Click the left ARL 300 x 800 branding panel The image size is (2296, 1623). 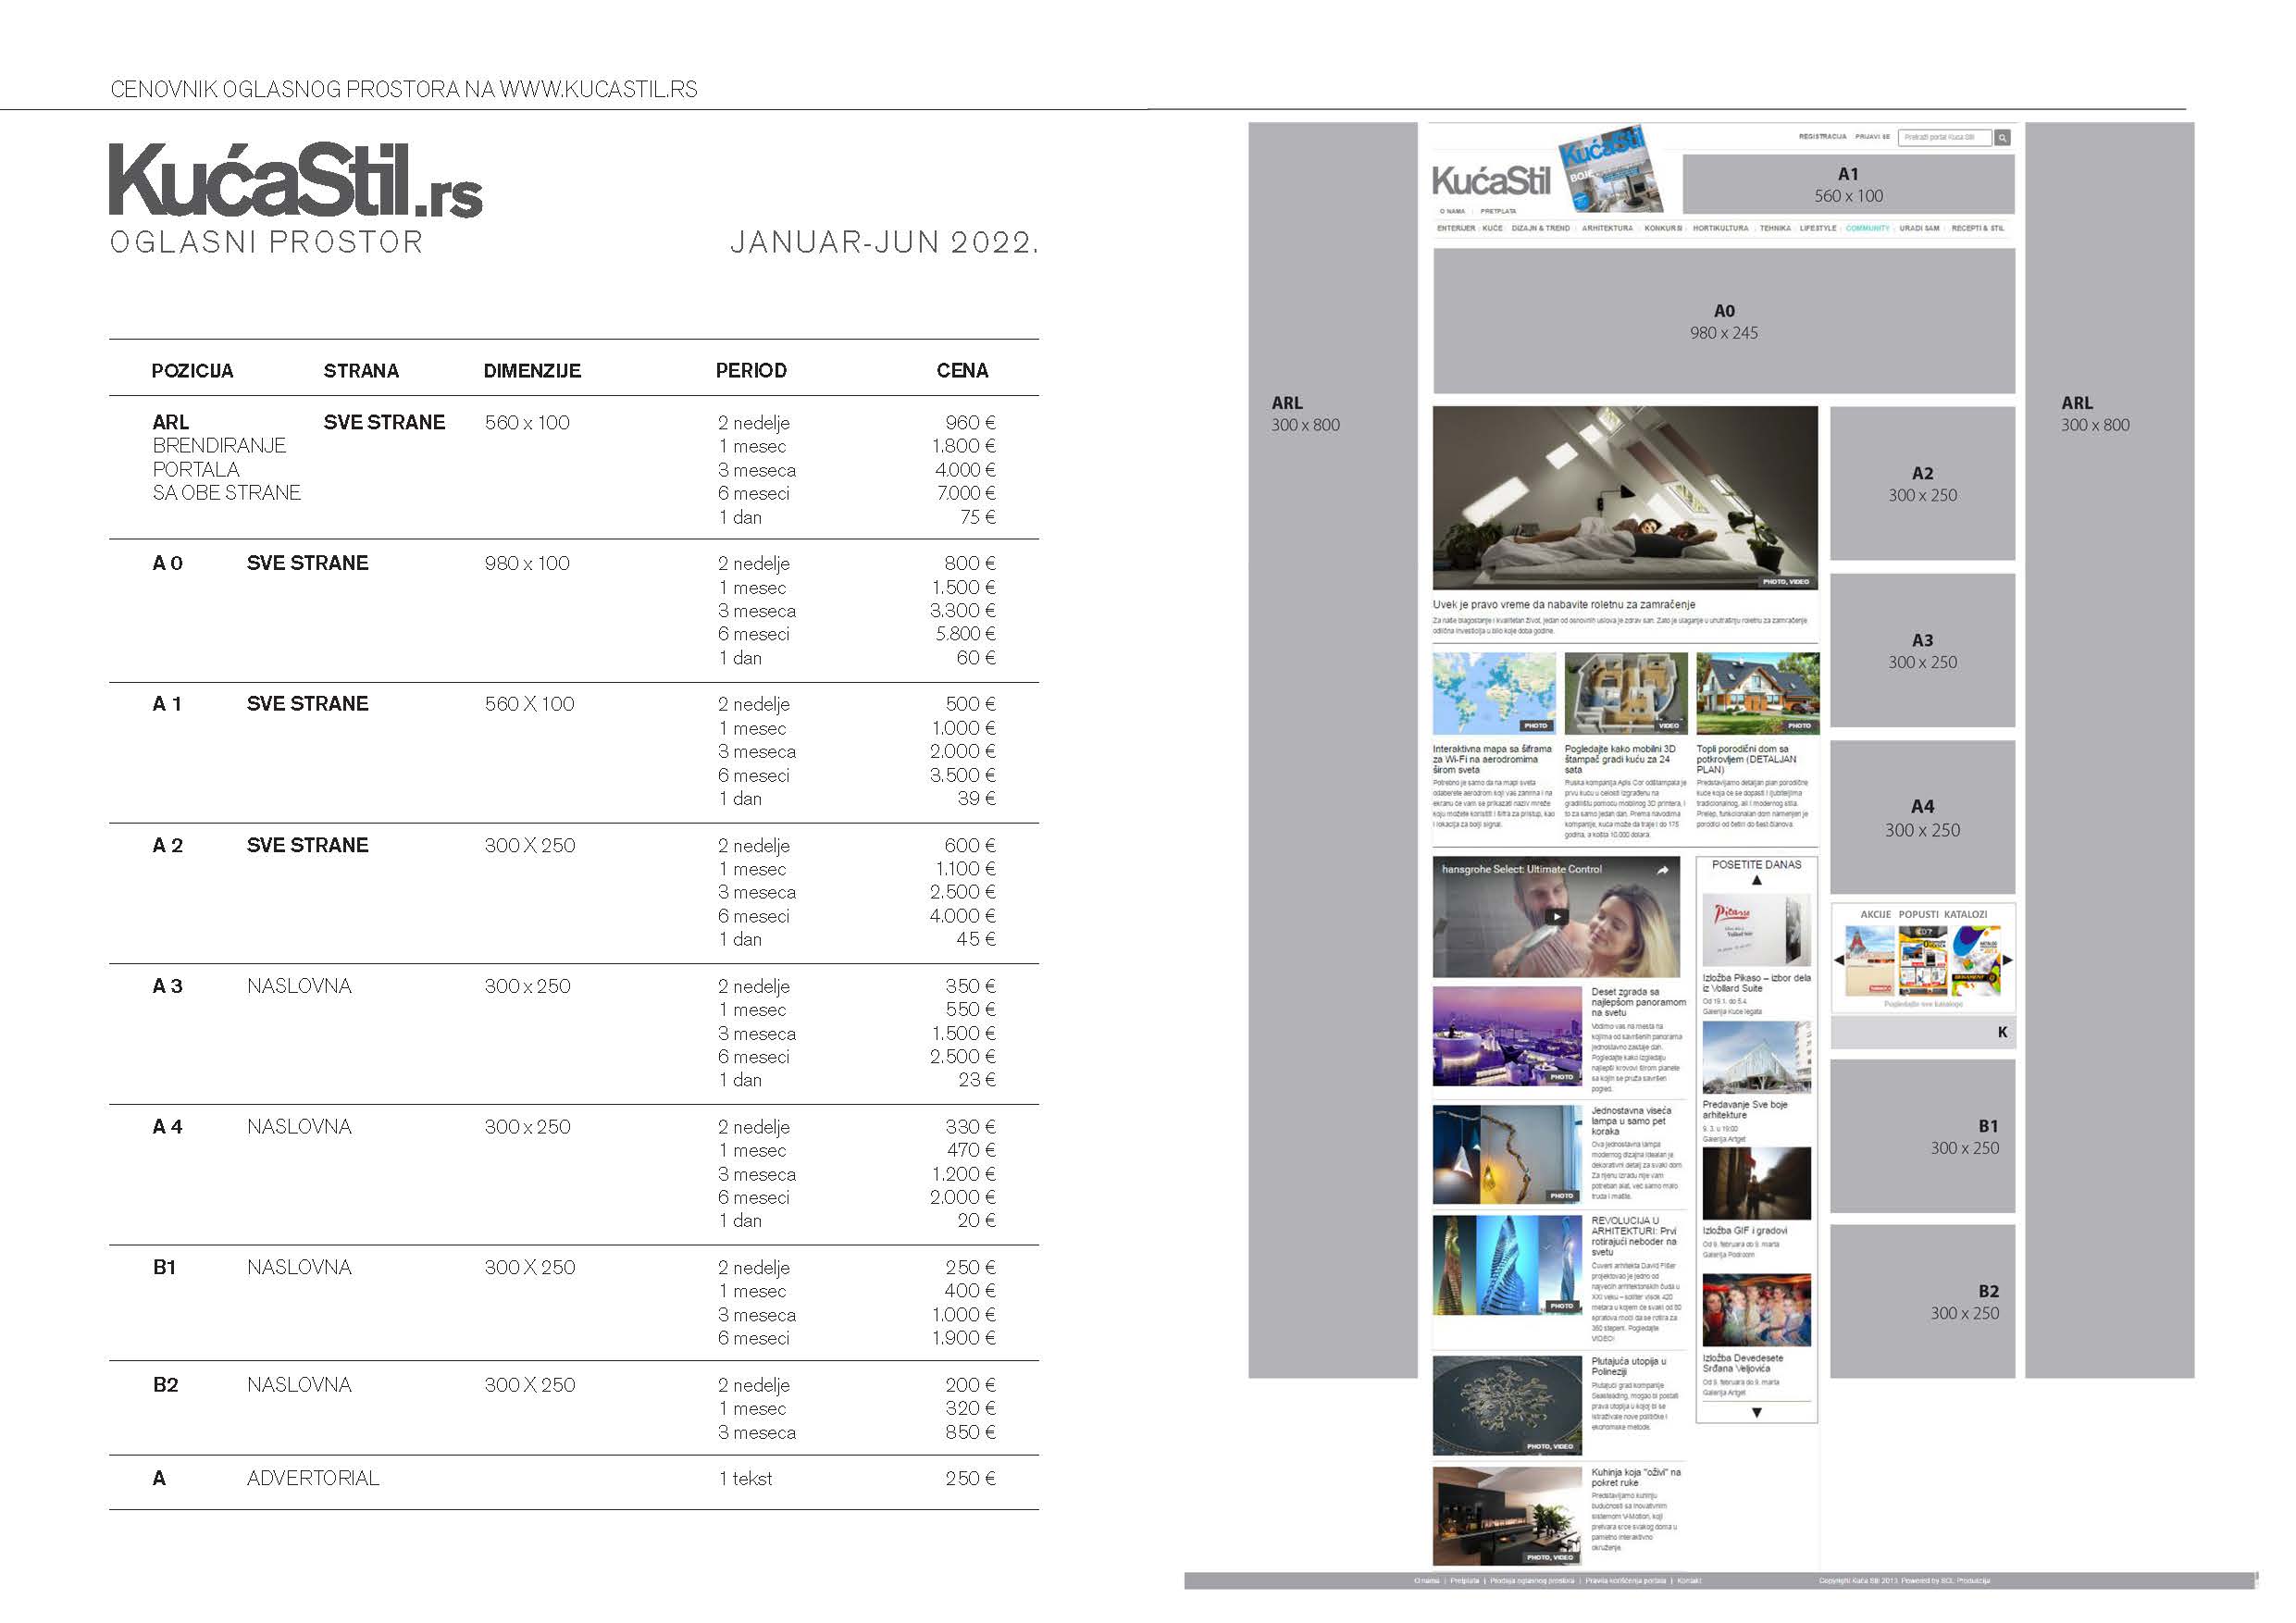pyautogui.click(x=1332, y=750)
